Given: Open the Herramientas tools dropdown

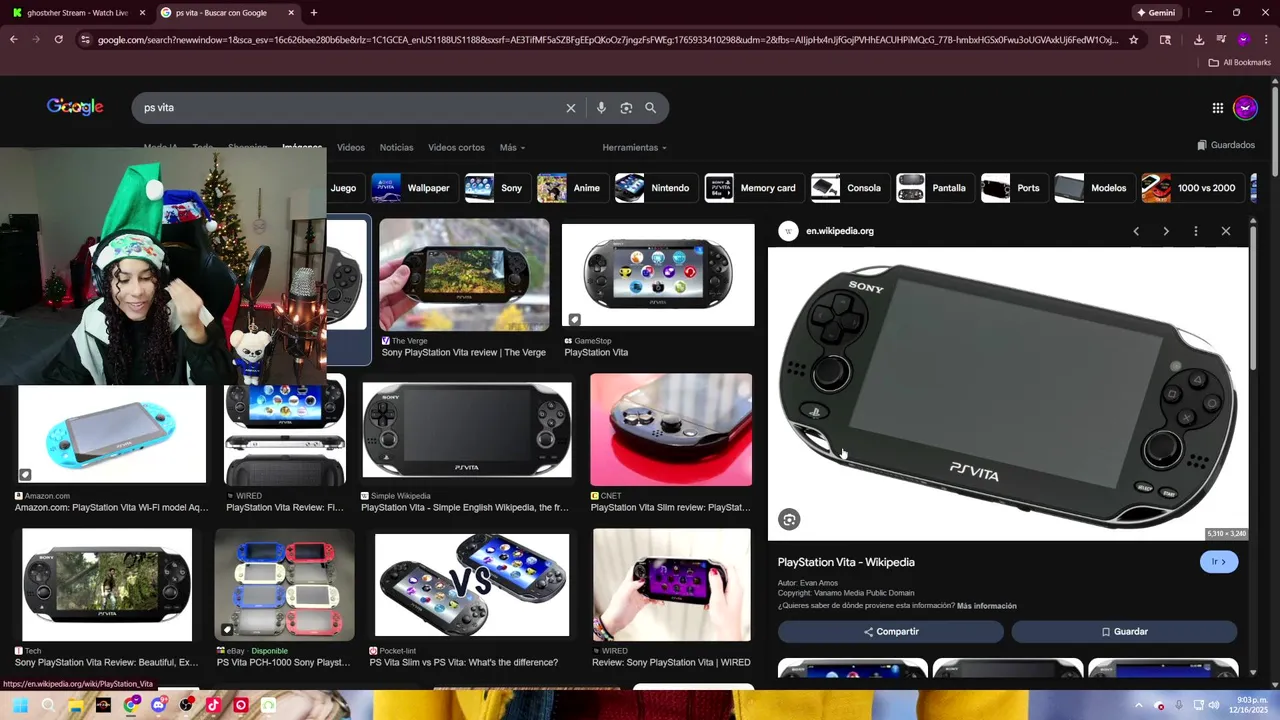Looking at the screenshot, I should pos(635,147).
